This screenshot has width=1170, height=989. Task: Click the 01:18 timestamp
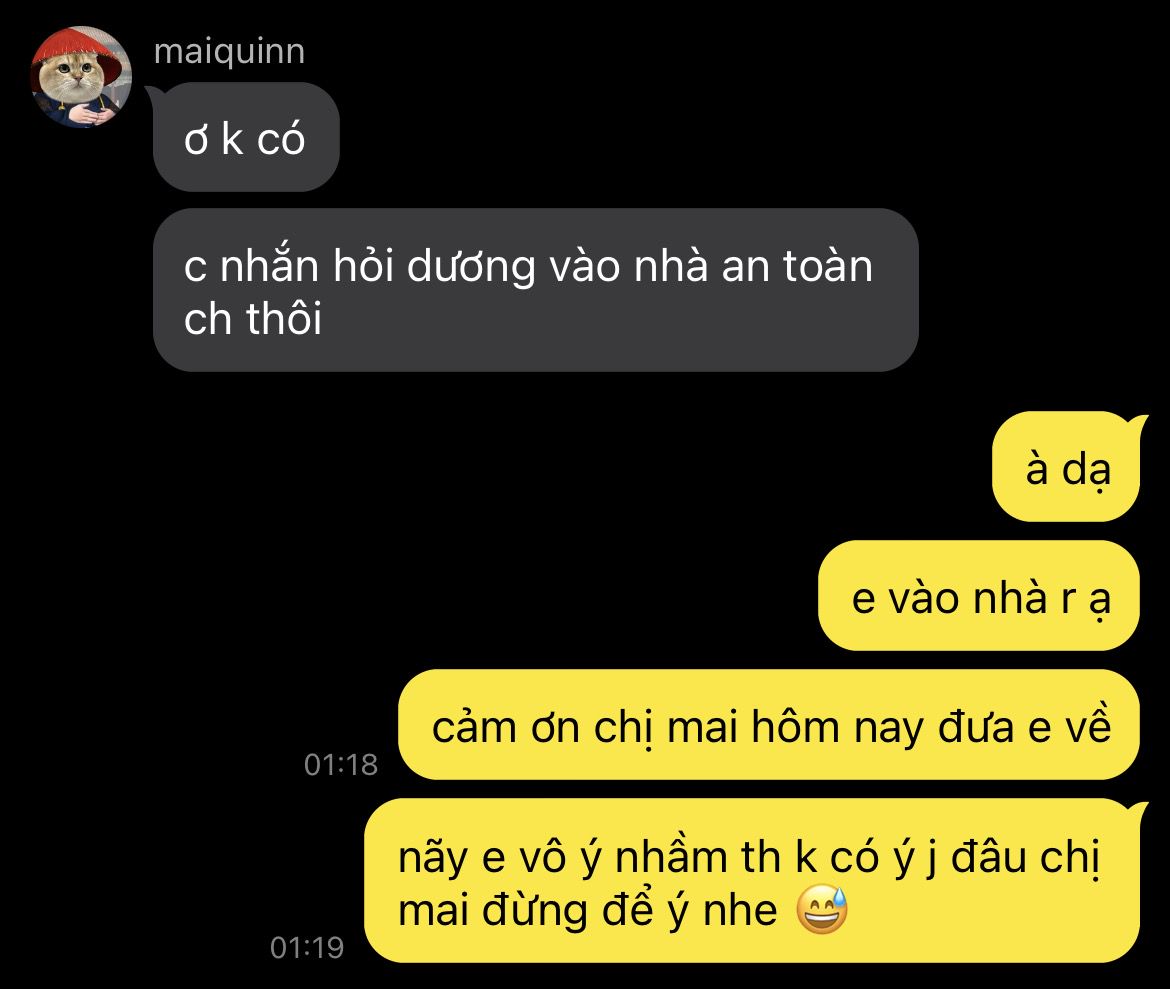tap(340, 764)
